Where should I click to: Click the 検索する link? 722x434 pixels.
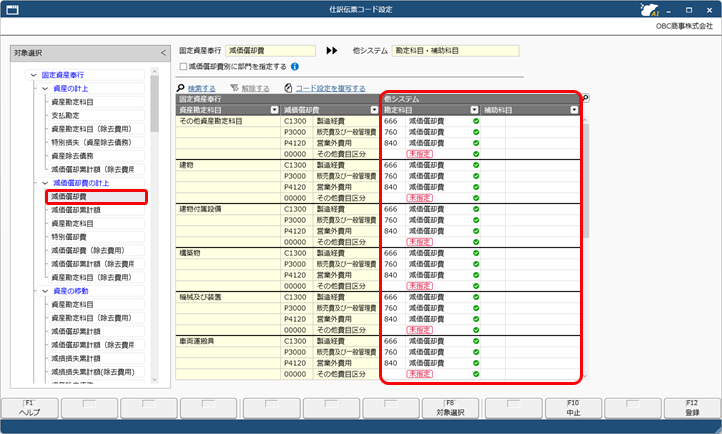(202, 88)
